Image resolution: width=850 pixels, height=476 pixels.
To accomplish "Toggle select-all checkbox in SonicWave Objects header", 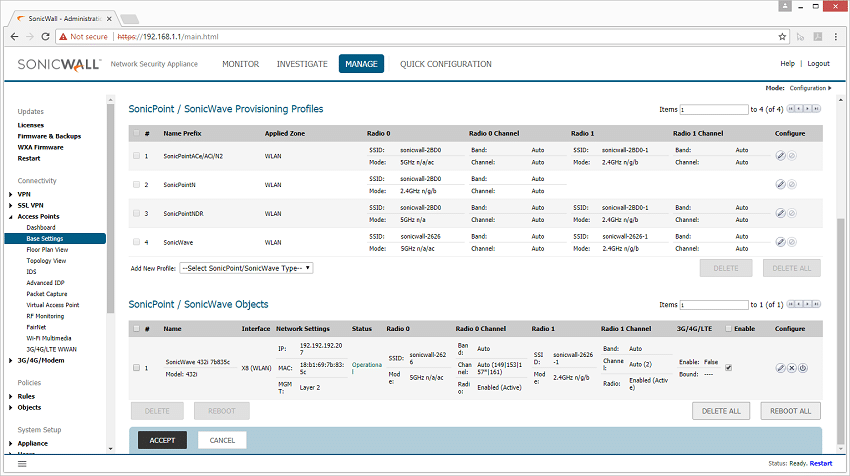I will [136, 329].
